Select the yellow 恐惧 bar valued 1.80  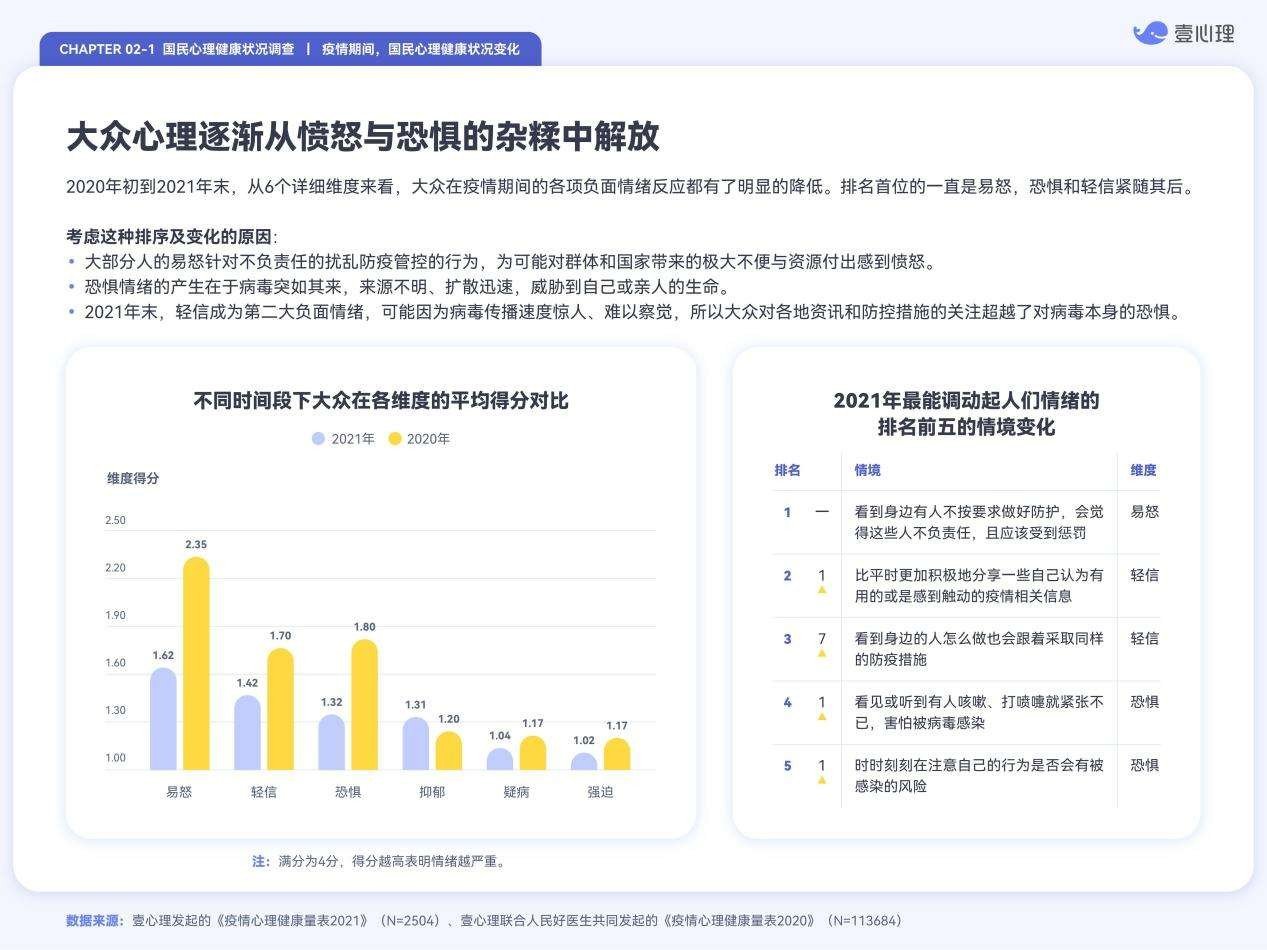click(x=365, y=705)
